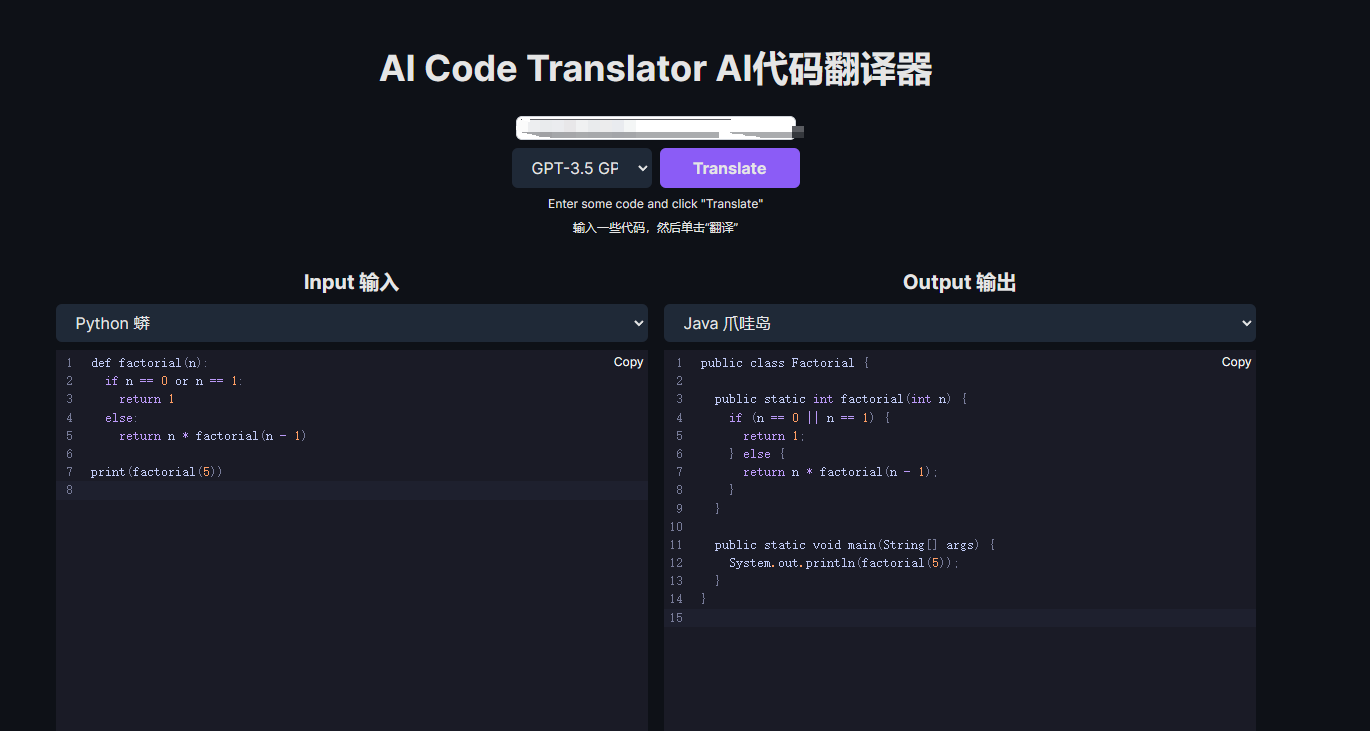Click line number 1 in the input gutter
The width and height of the screenshot is (1370, 731).
[x=68, y=362]
